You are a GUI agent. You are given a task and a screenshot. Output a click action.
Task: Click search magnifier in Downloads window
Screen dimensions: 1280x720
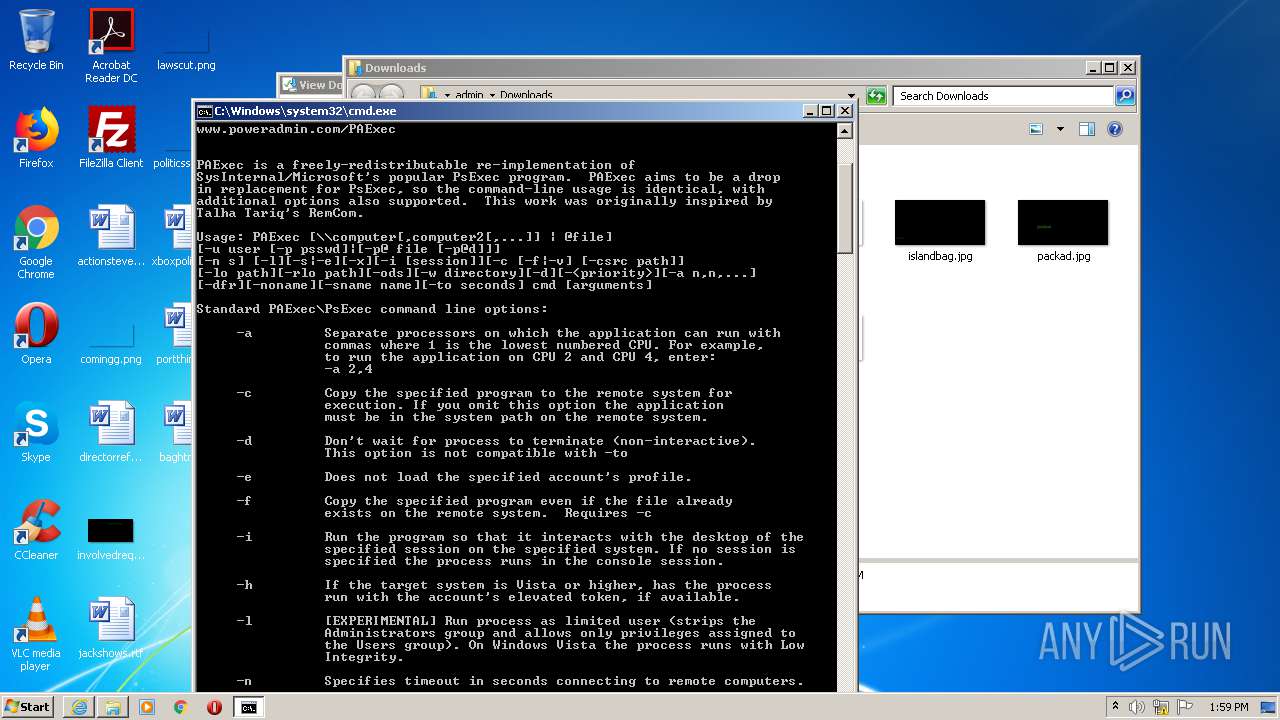[1125, 96]
